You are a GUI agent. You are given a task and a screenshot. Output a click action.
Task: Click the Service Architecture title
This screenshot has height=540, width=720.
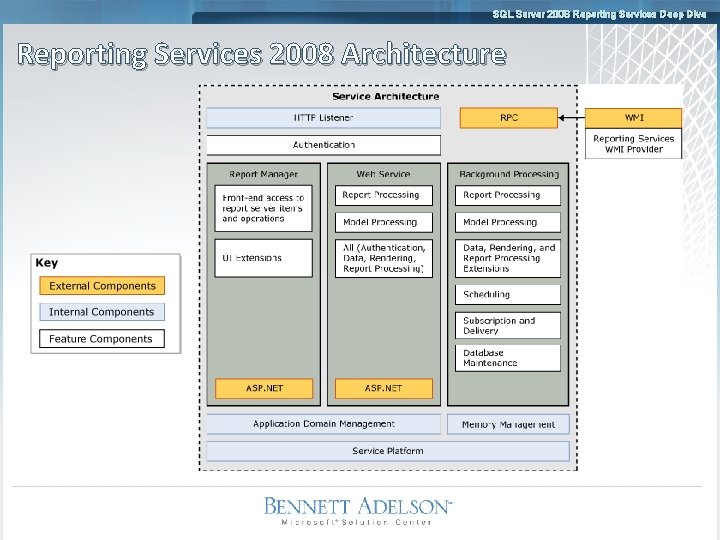[x=386, y=96]
